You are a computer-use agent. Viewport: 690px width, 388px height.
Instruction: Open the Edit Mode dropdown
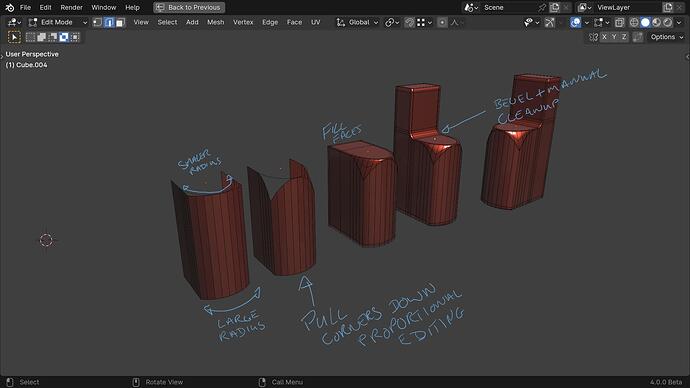pyautogui.click(x=58, y=22)
